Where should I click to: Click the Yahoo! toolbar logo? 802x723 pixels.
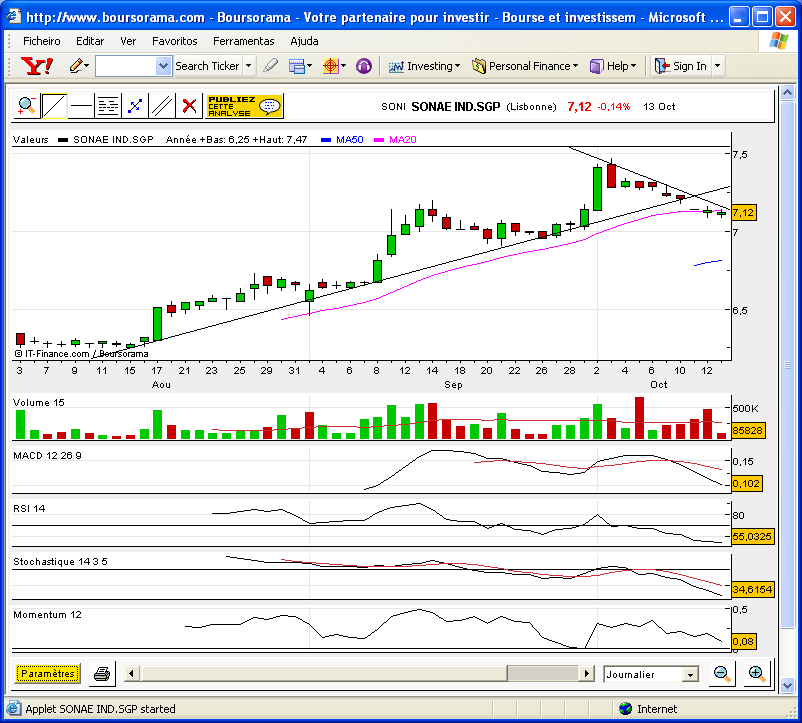coord(37,66)
